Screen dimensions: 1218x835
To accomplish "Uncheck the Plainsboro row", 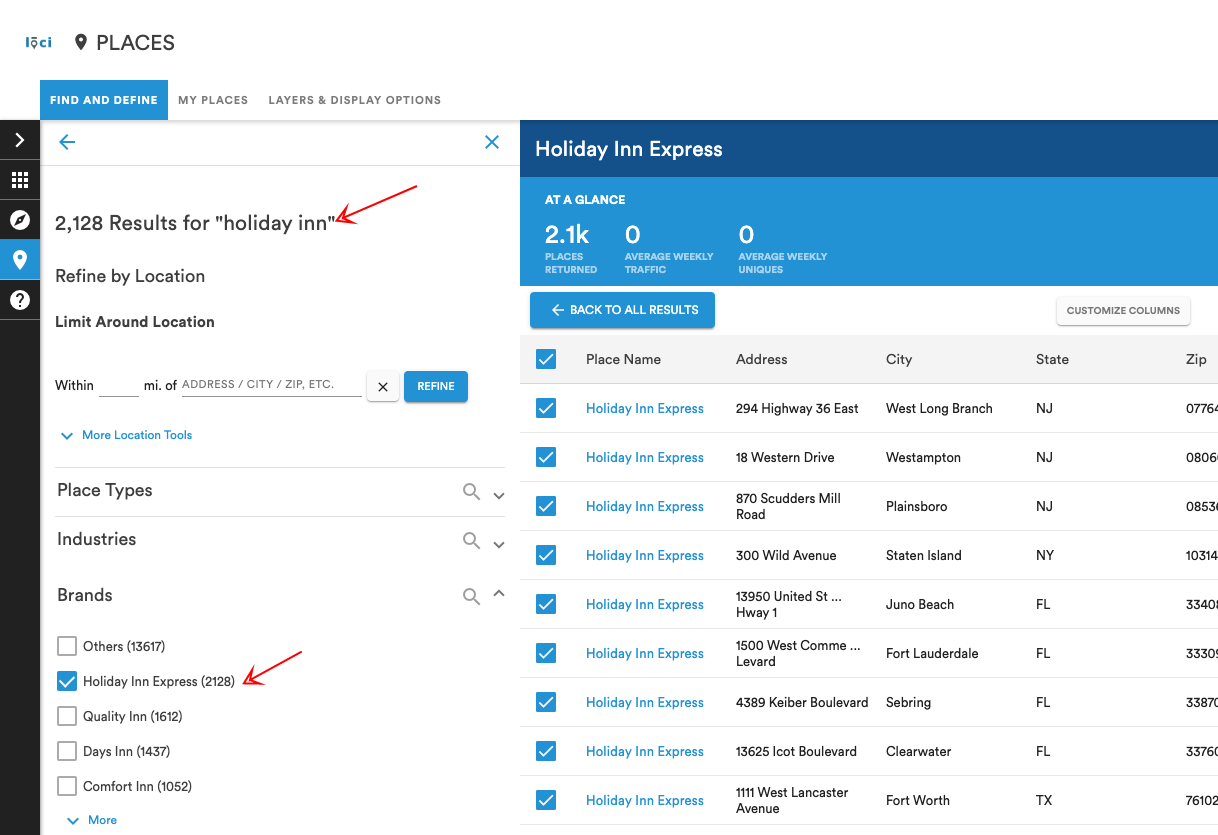I will (x=546, y=506).
